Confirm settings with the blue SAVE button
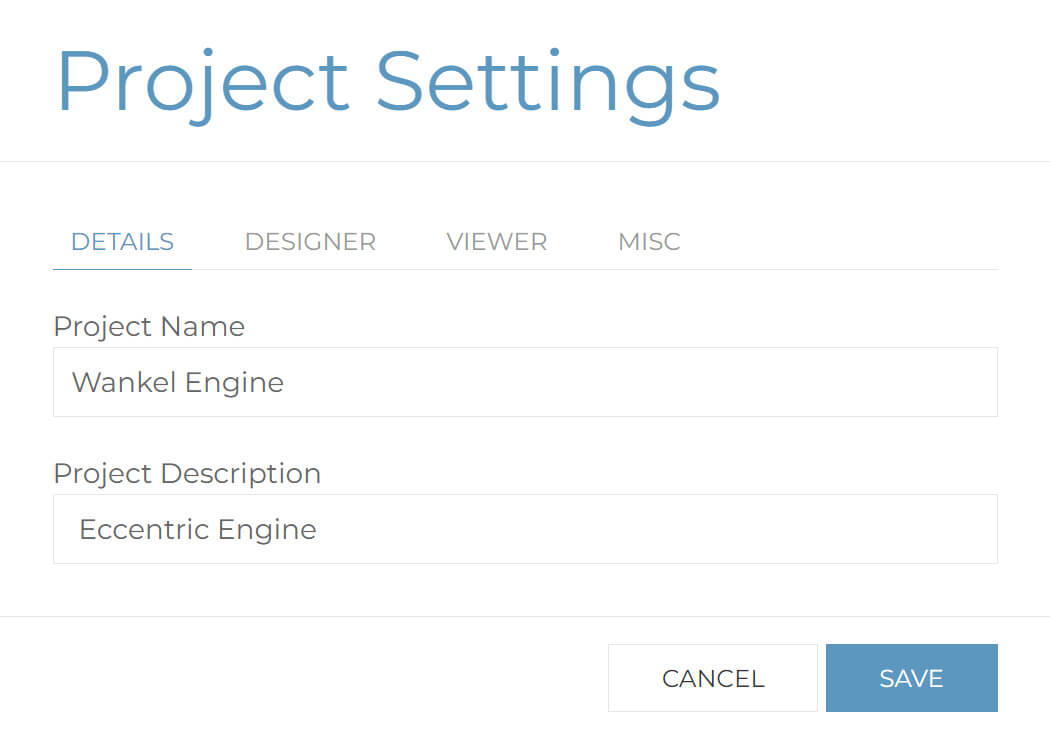 (x=911, y=677)
